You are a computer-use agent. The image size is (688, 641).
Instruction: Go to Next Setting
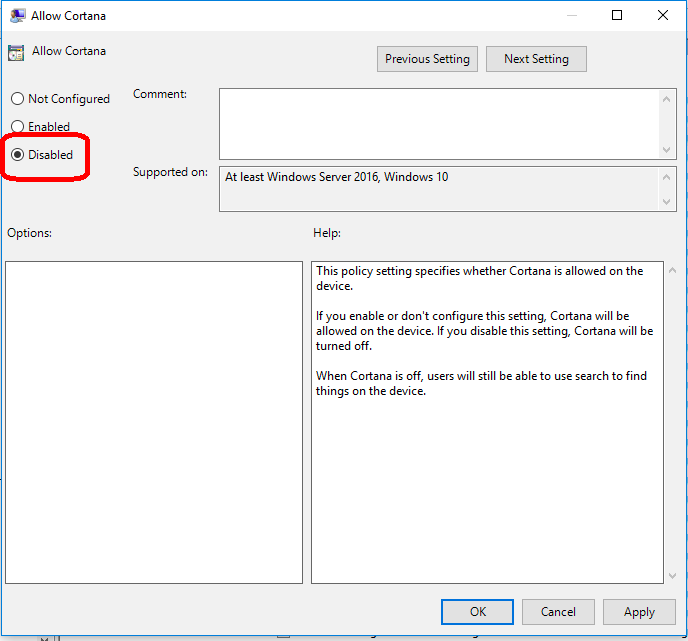(x=536, y=59)
